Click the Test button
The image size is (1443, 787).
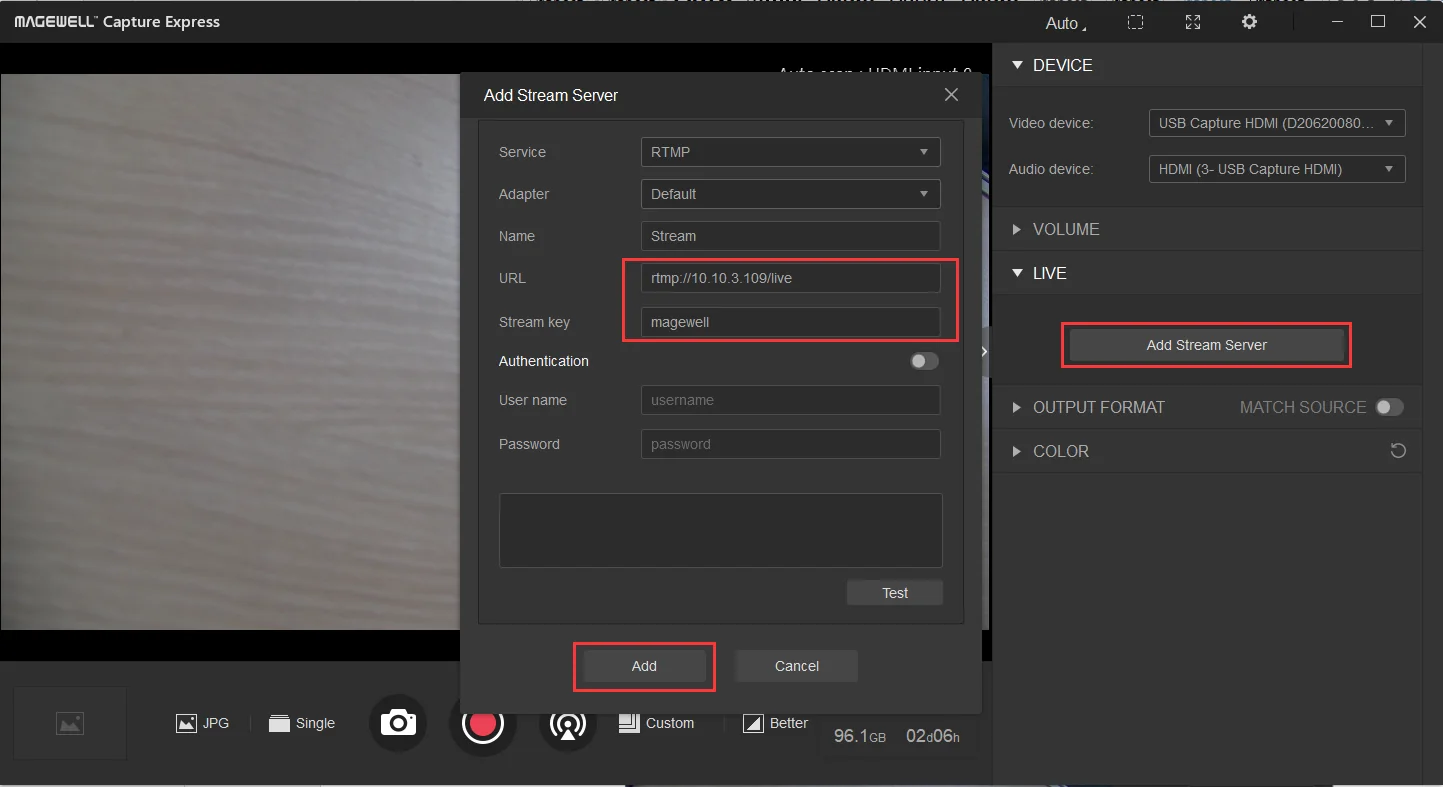tap(895, 593)
